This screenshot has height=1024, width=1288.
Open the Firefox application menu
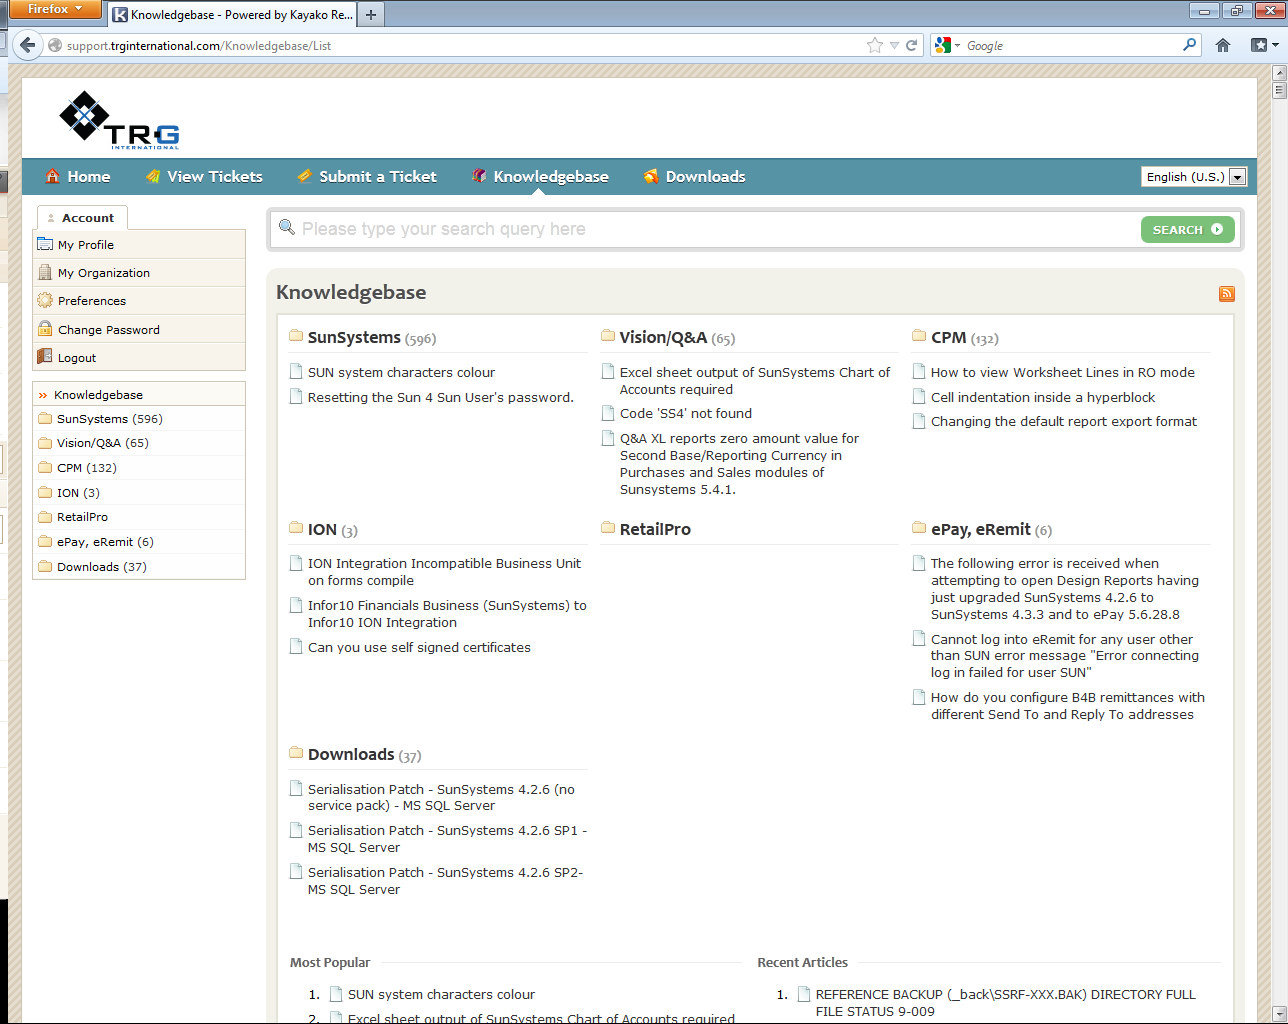[x=55, y=9]
